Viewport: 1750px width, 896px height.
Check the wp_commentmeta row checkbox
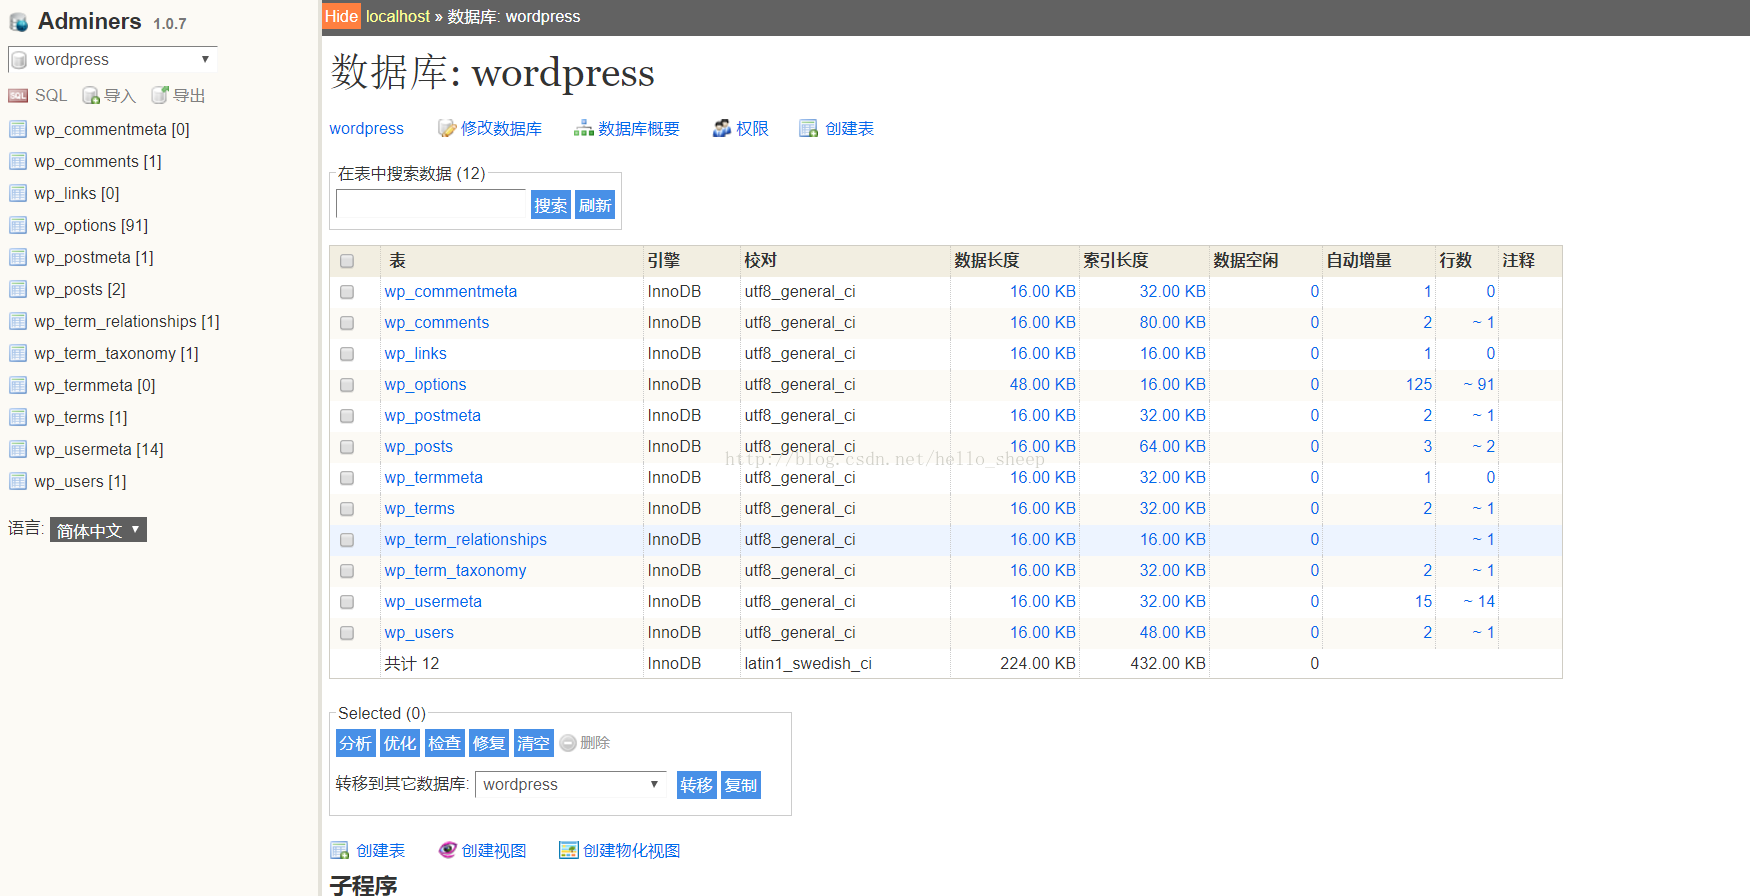click(347, 292)
